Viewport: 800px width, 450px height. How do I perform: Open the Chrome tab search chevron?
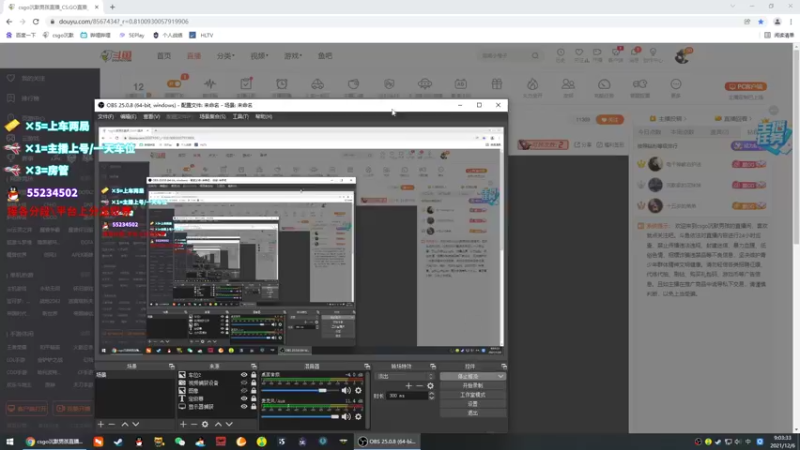pyautogui.click(x=733, y=7)
